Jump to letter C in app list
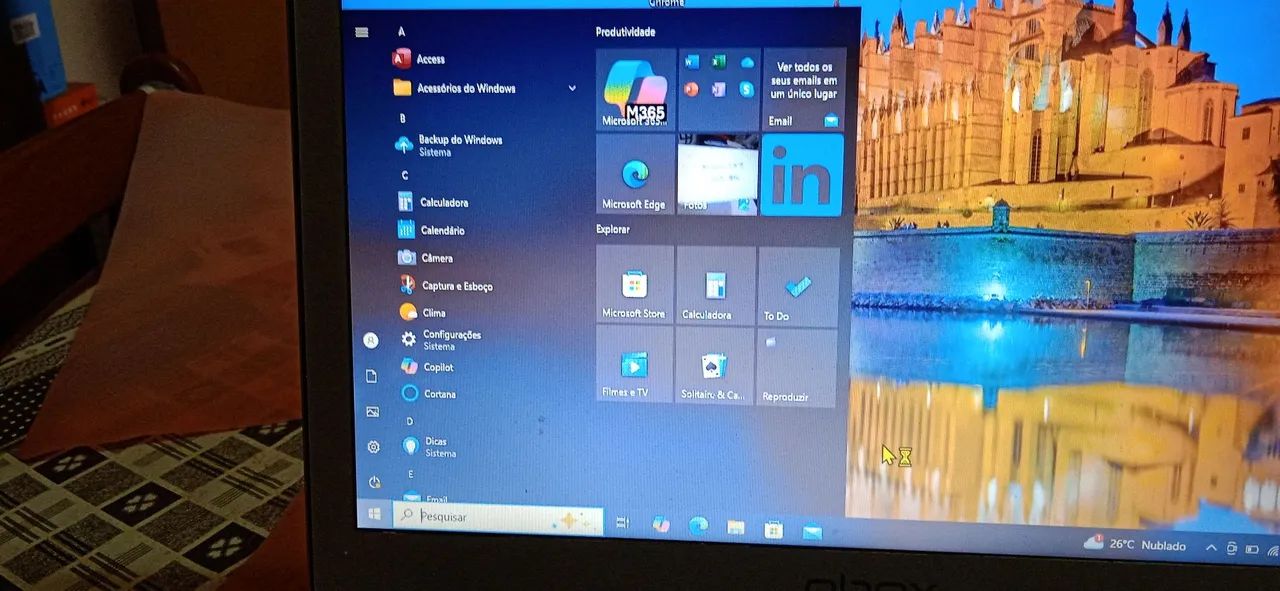1280x591 pixels. (x=405, y=175)
